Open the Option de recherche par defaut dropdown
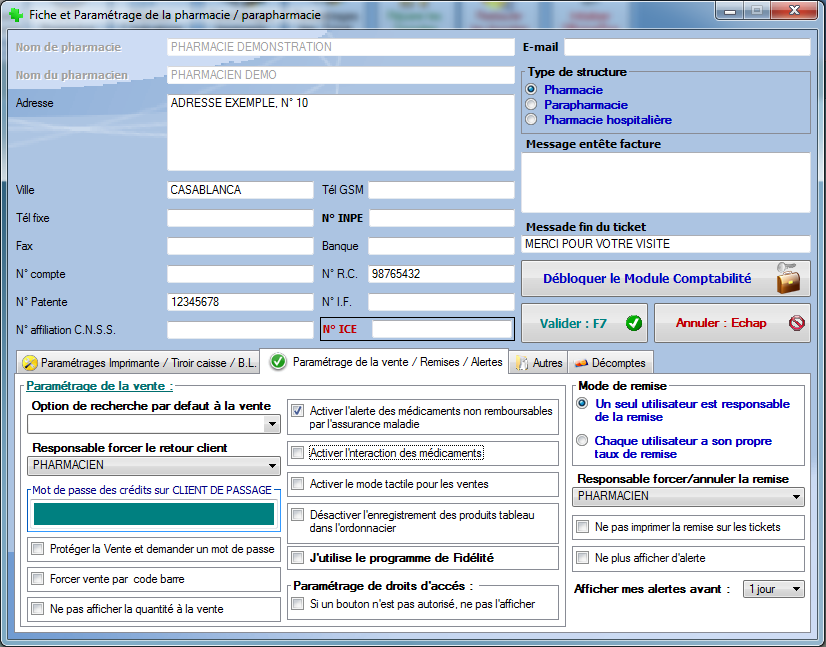The height and width of the screenshot is (647, 826). [x=271, y=425]
